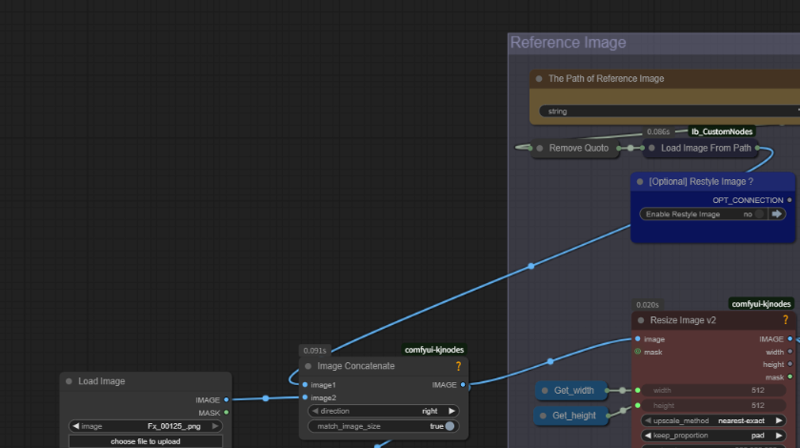The image size is (800, 448).
Task: Click the collapse dot on Image Concatenate node
Action: click(308, 366)
